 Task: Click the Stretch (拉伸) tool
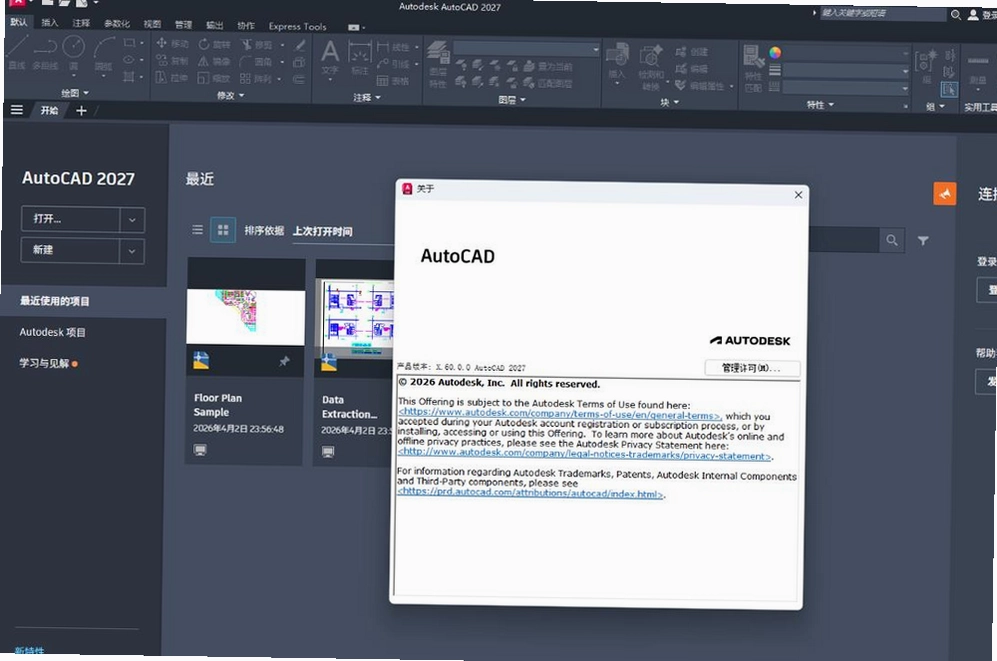(x=172, y=77)
